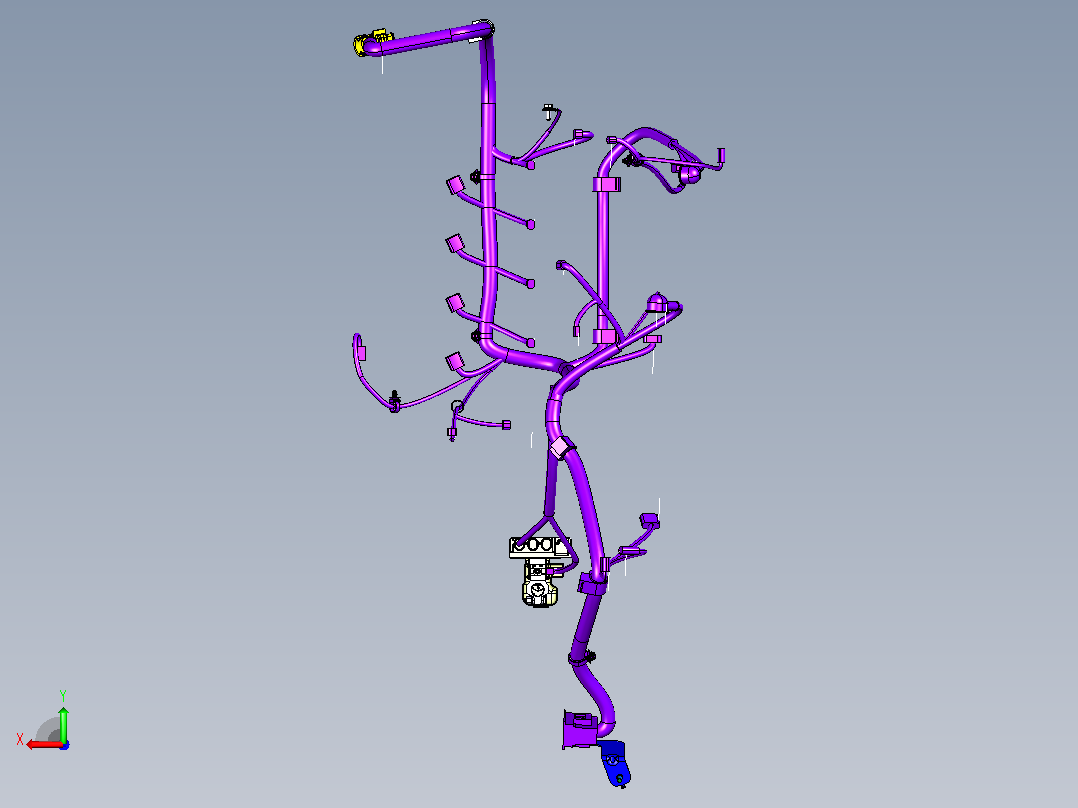
Task: Select the blue mounting bracket at the harness bottom
Action: click(x=615, y=763)
